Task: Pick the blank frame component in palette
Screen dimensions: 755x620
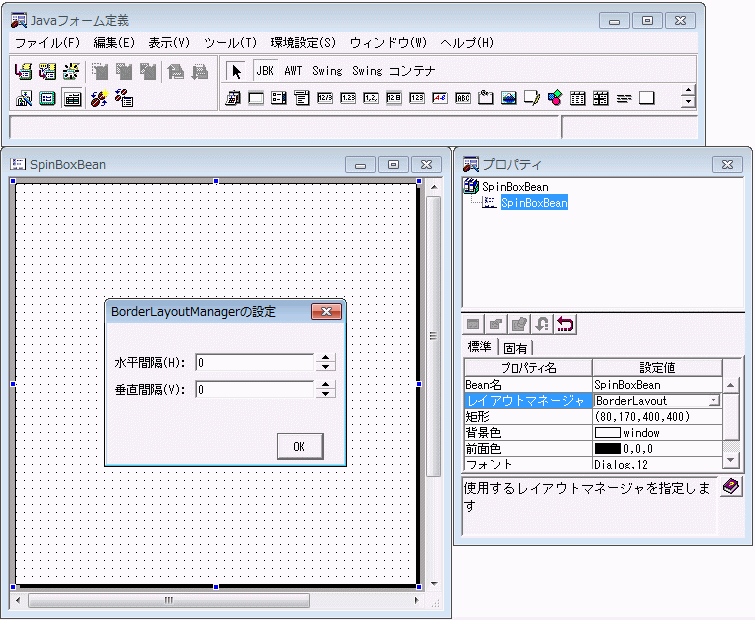Action: point(256,98)
